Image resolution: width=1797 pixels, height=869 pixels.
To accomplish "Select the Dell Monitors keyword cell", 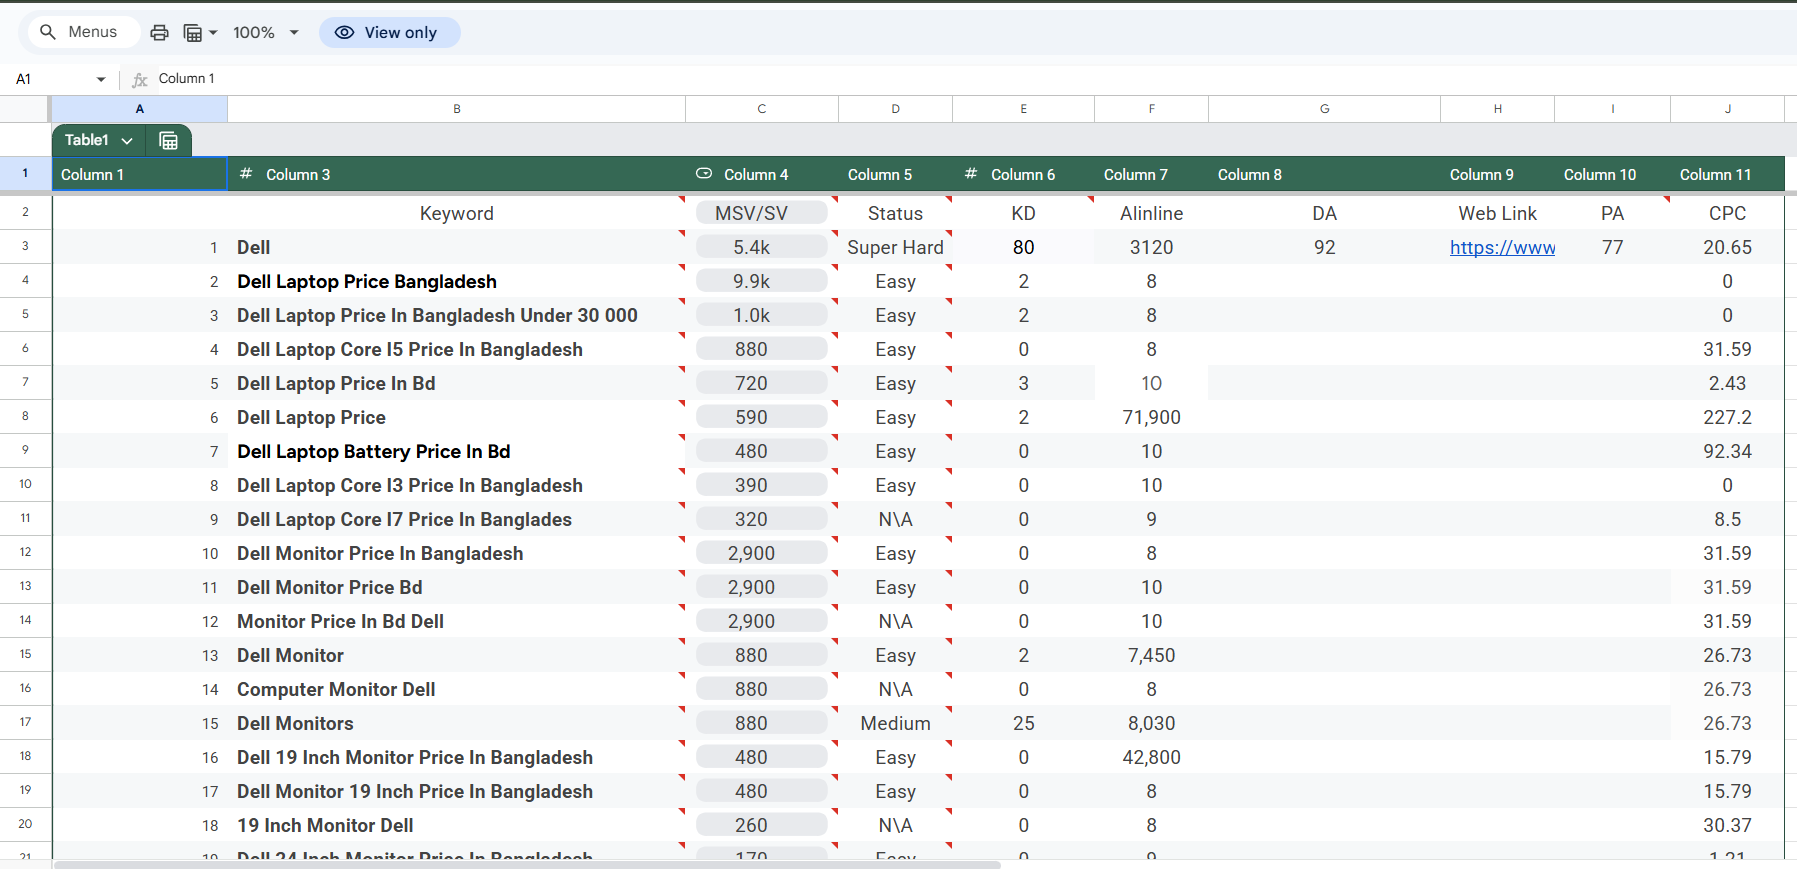I will [457, 723].
